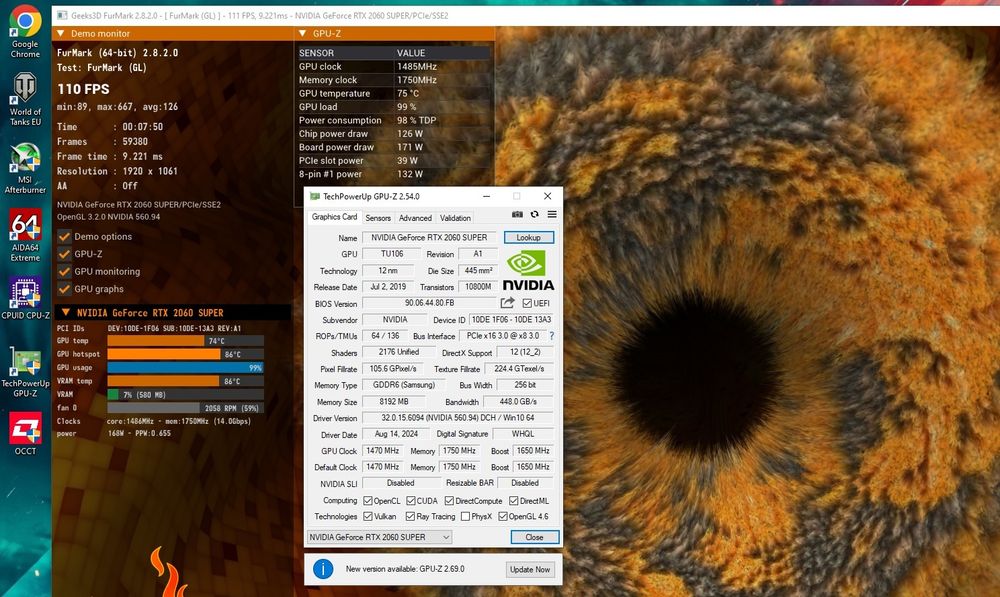
Task: Open Google Chrome desktop shortcut
Action: pyautogui.click(x=25, y=32)
